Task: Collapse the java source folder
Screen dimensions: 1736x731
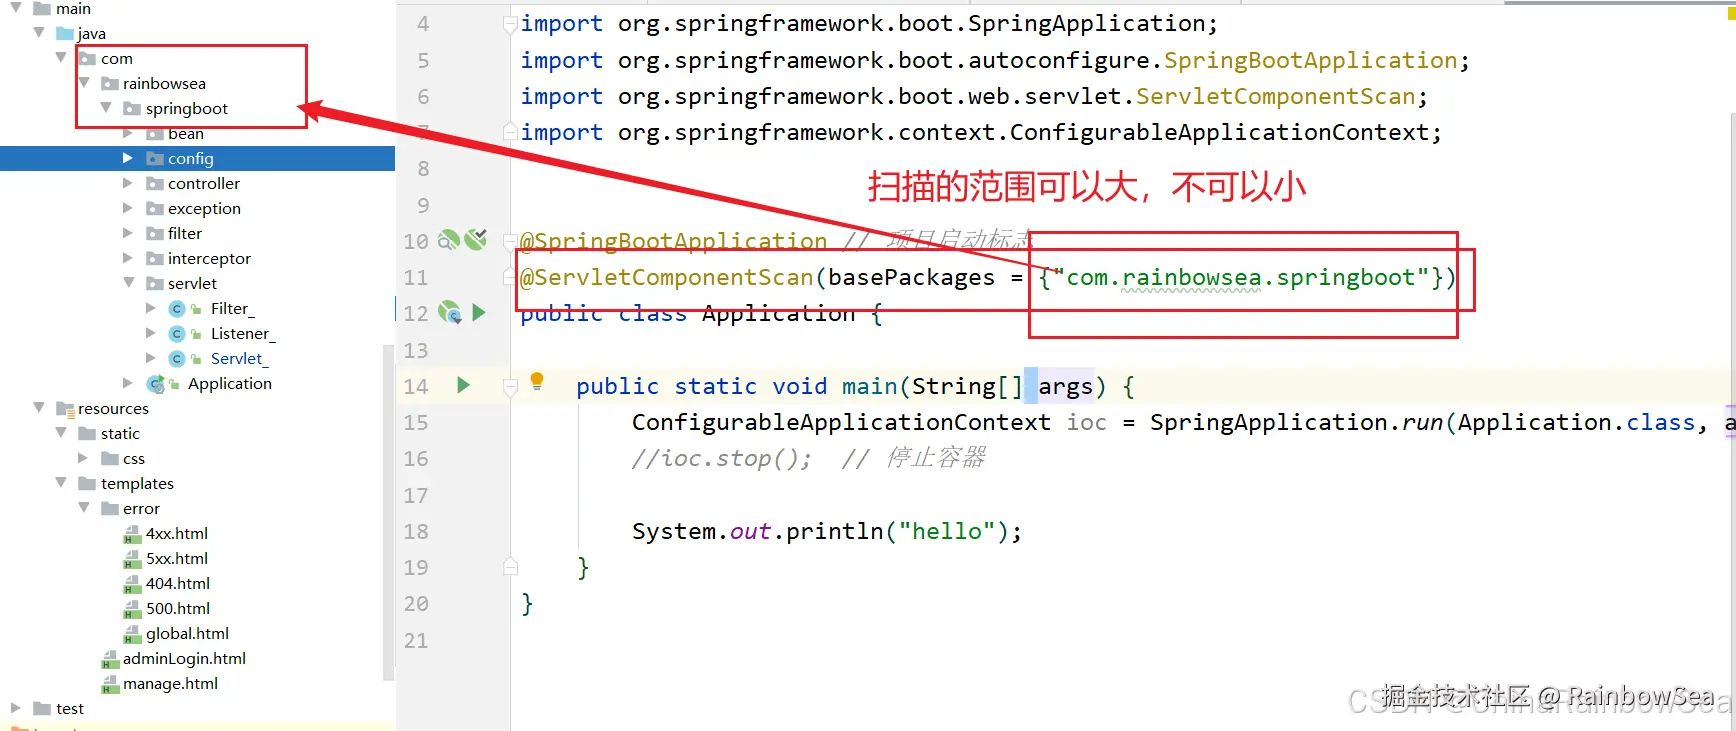Action: tap(39, 33)
